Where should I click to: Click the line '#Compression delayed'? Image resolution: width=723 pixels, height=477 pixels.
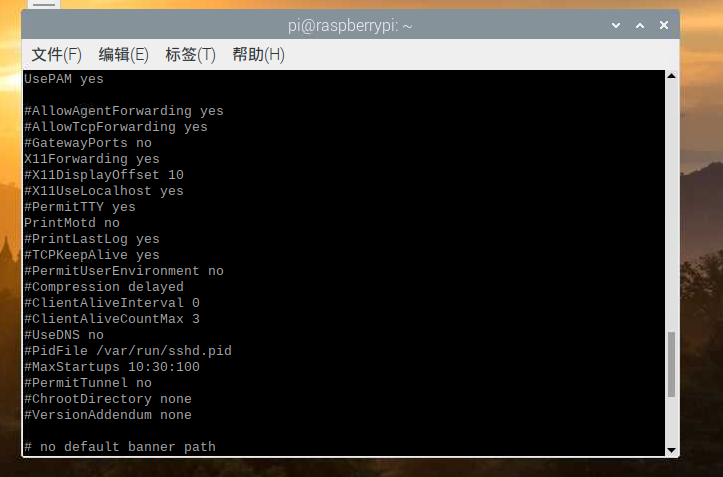coord(104,287)
